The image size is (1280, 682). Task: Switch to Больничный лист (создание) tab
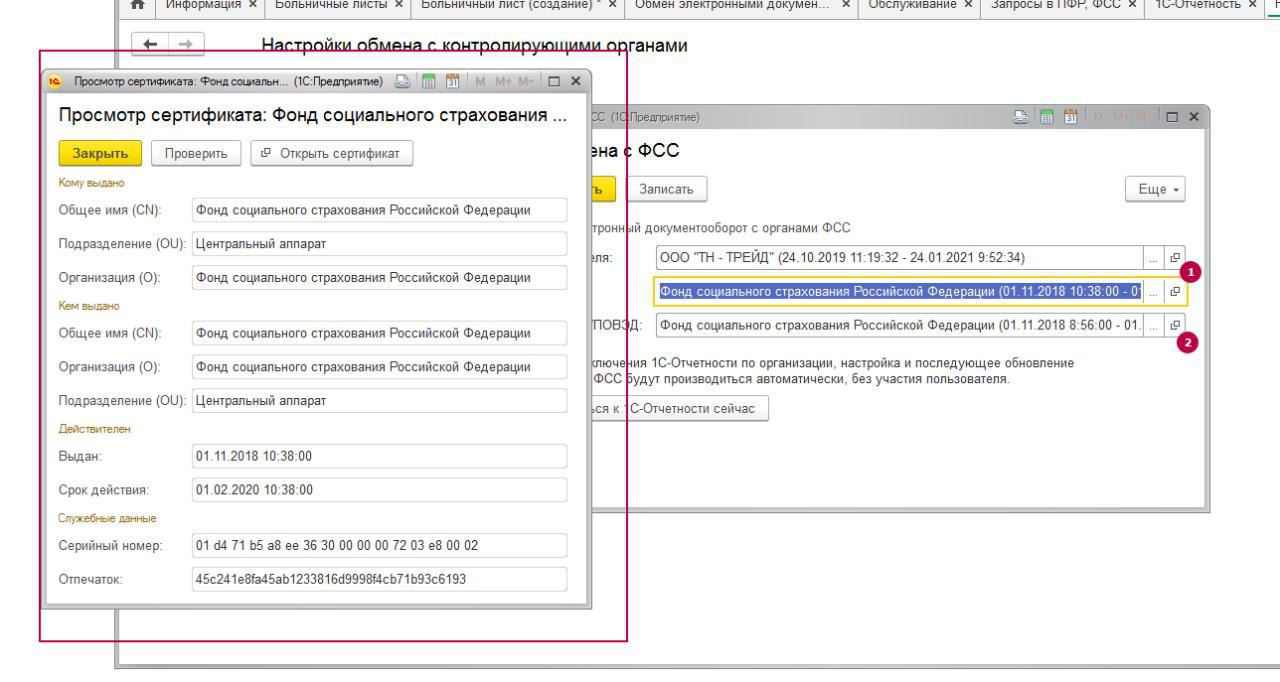(x=509, y=6)
